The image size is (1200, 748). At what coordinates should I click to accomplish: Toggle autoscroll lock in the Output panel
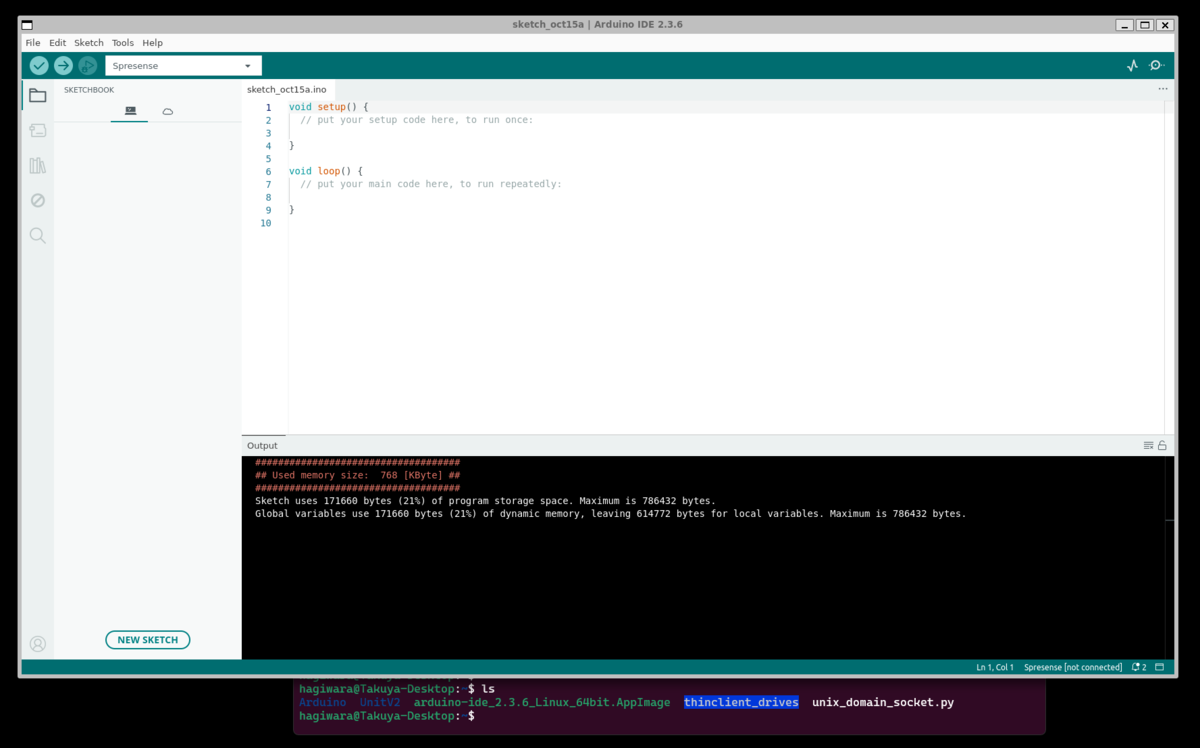tap(1161, 445)
